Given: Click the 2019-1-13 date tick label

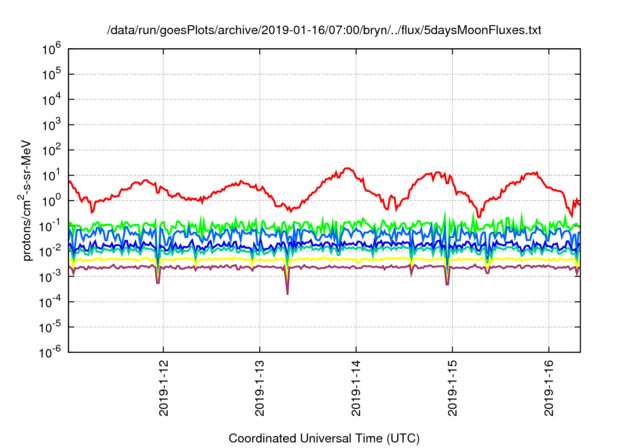Looking at the screenshot, I should pos(260,388).
